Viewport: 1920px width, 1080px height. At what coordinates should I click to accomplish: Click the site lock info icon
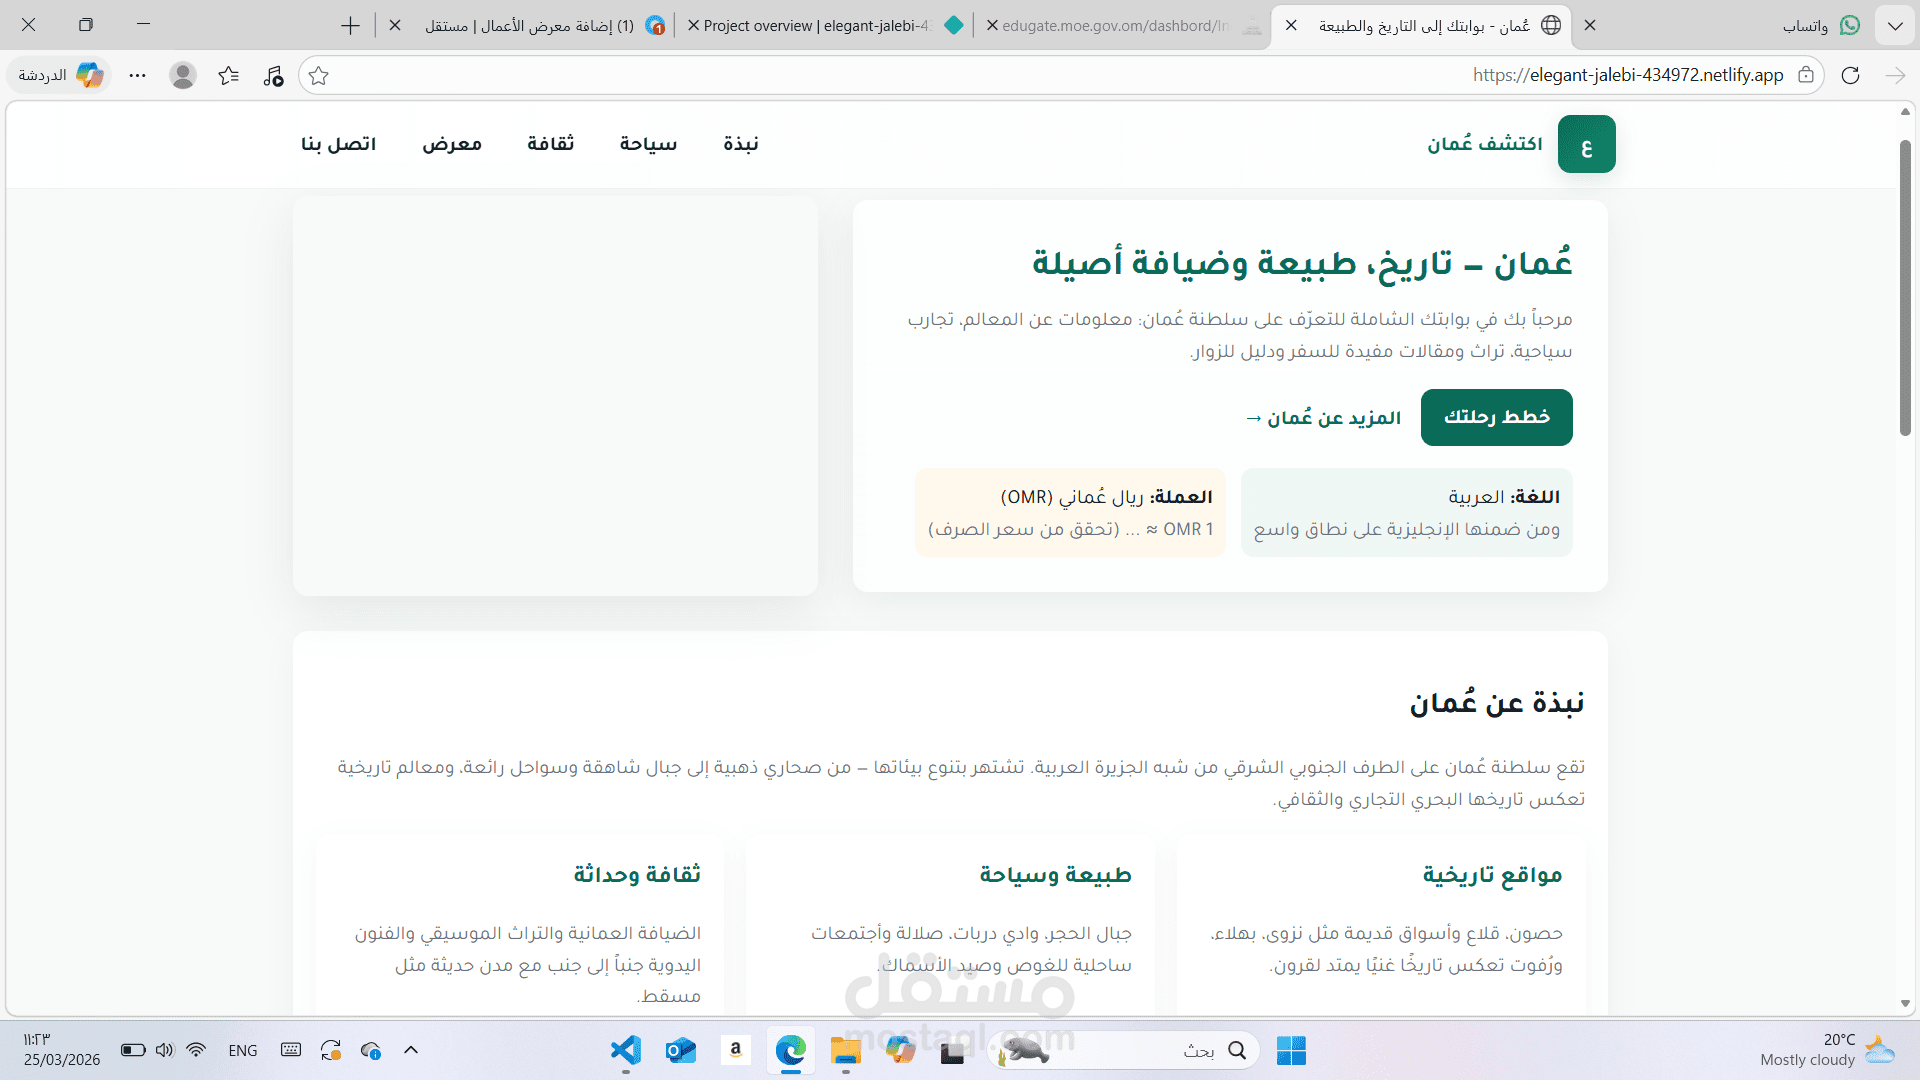1806,76
